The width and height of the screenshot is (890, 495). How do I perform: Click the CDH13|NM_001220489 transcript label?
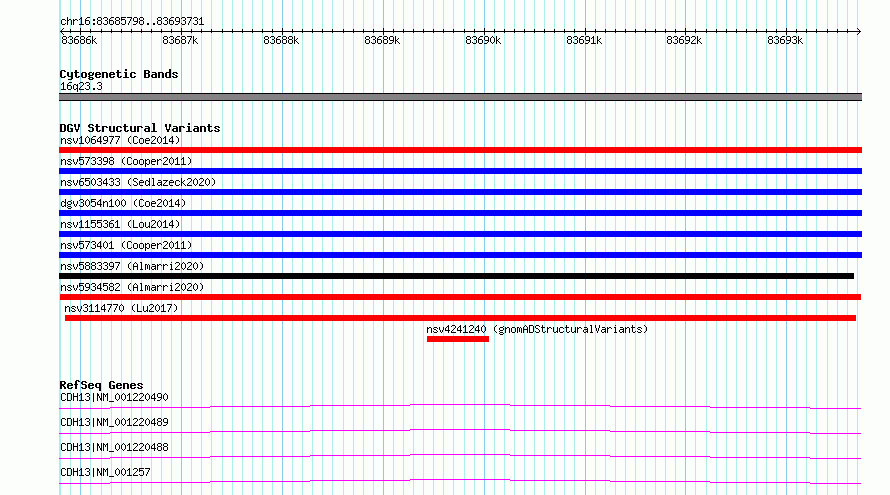pyautogui.click(x=114, y=422)
